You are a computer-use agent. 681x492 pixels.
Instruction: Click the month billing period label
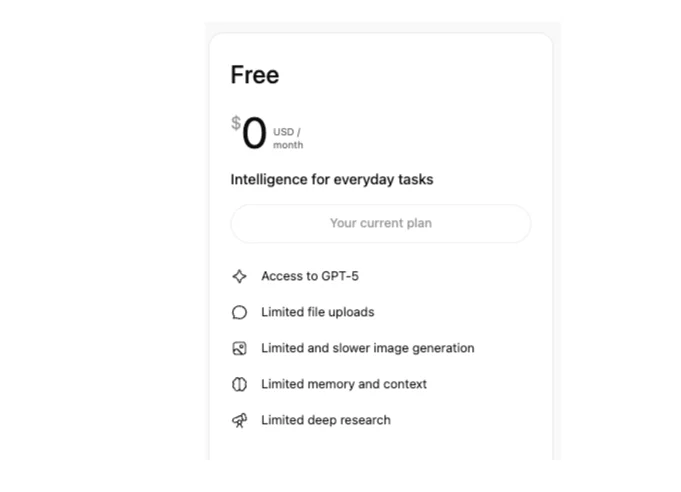coord(288,145)
